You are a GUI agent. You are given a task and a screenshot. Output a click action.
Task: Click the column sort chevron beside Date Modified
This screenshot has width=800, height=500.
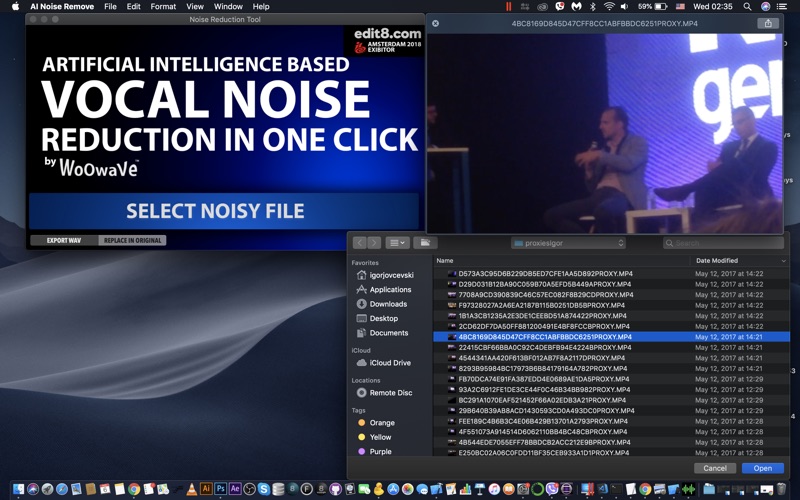[x=784, y=261]
